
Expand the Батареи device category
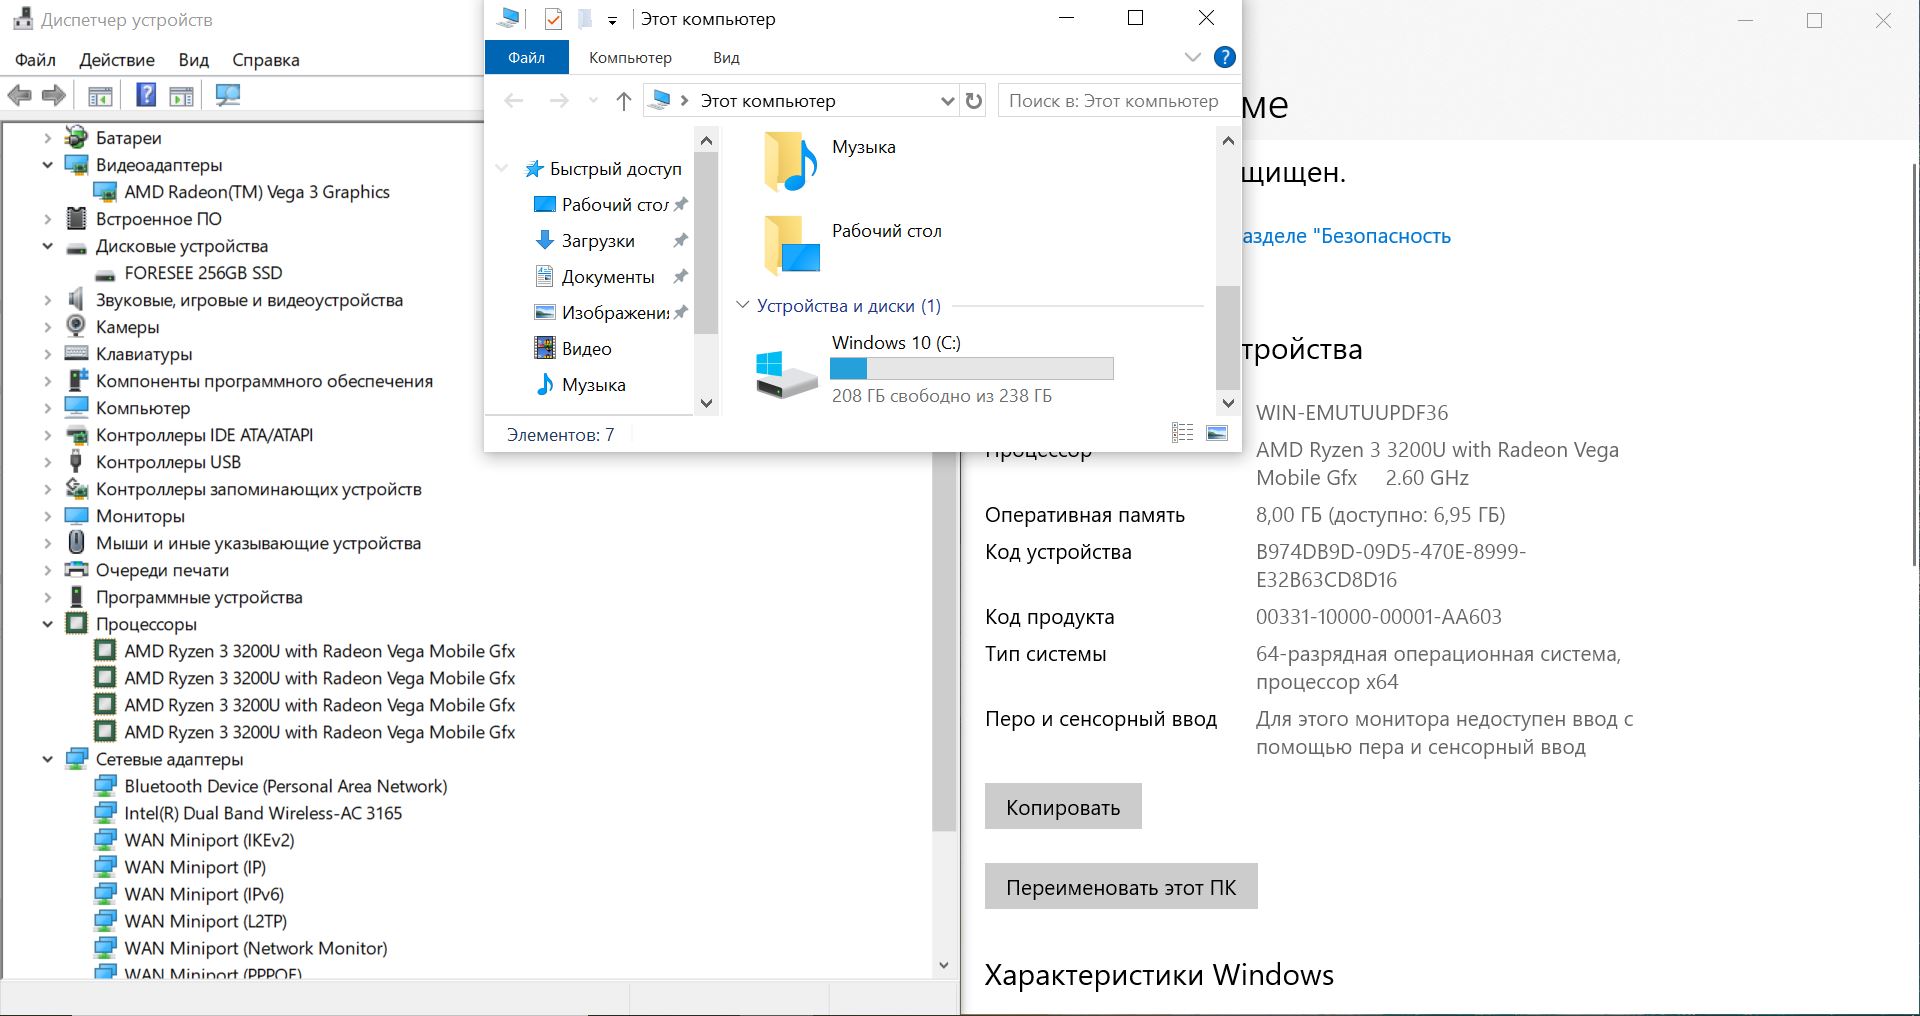coord(47,138)
